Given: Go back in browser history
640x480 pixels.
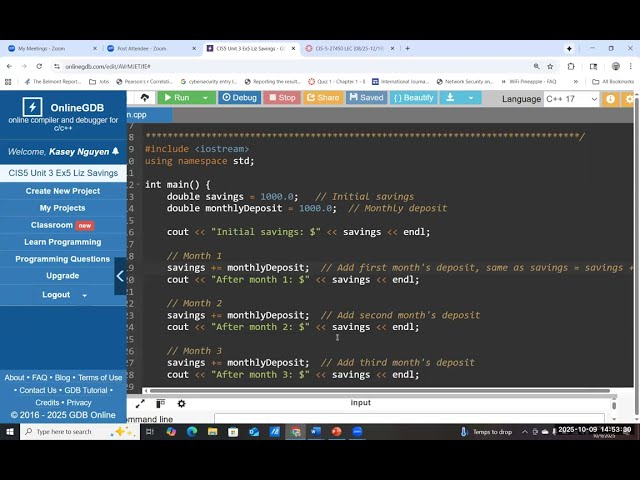Looking at the screenshot, I should click(9, 66).
